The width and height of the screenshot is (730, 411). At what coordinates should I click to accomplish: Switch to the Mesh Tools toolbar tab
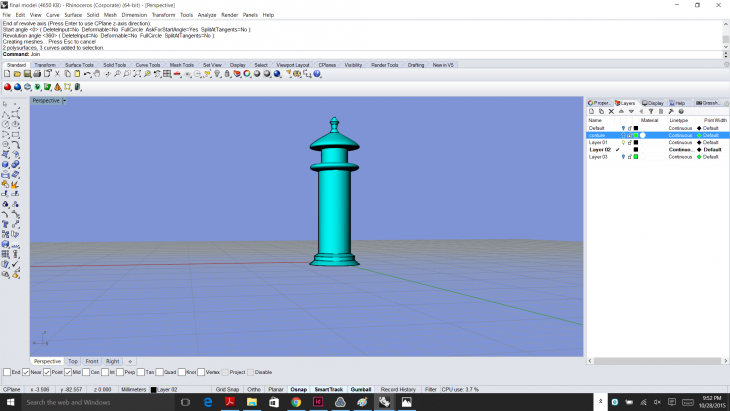coord(184,65)
